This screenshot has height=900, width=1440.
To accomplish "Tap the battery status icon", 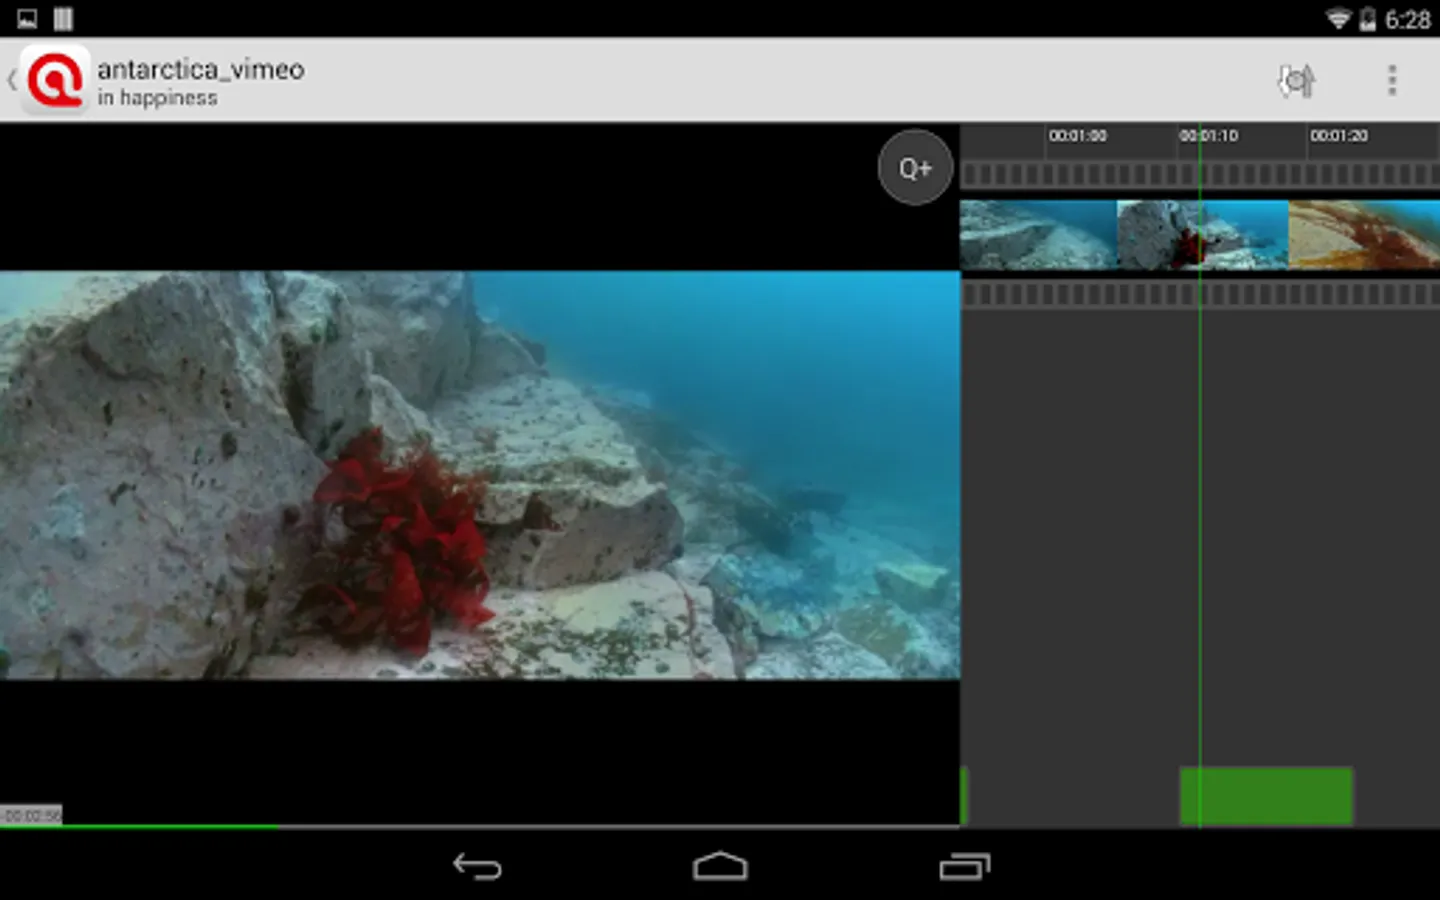I will (x=1367, y=19).
